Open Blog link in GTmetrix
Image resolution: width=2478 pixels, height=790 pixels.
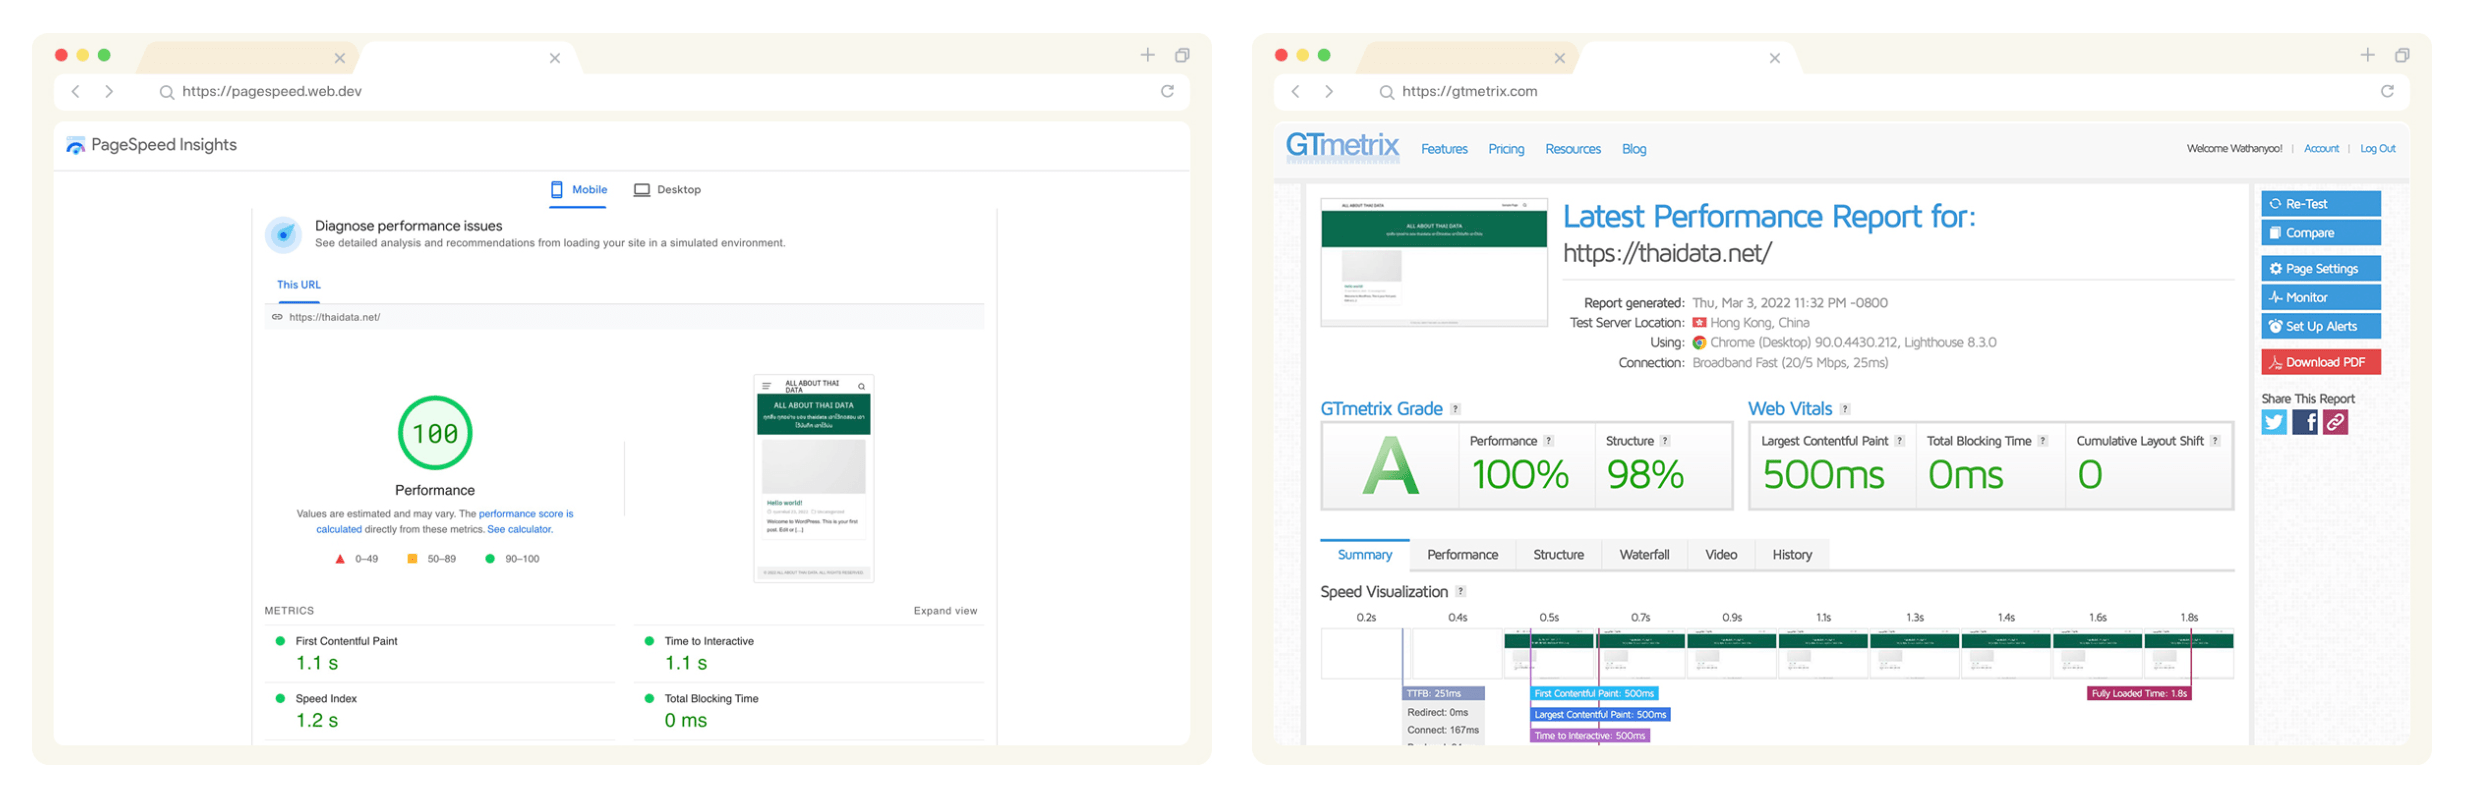point(1634,149)
